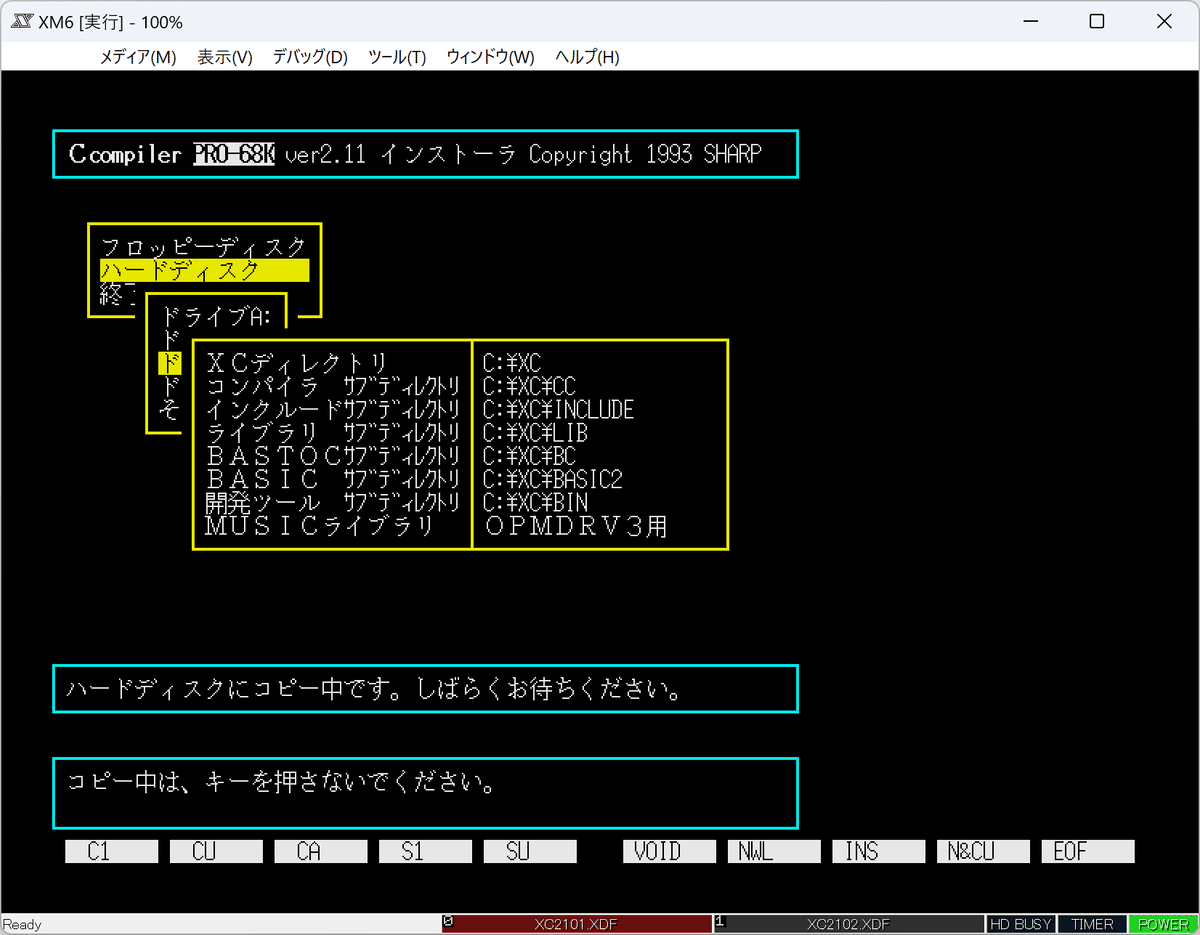Click the green POWER indicator
The width and height of the screenshot is (1200, 935).
tap(1163, 924)
